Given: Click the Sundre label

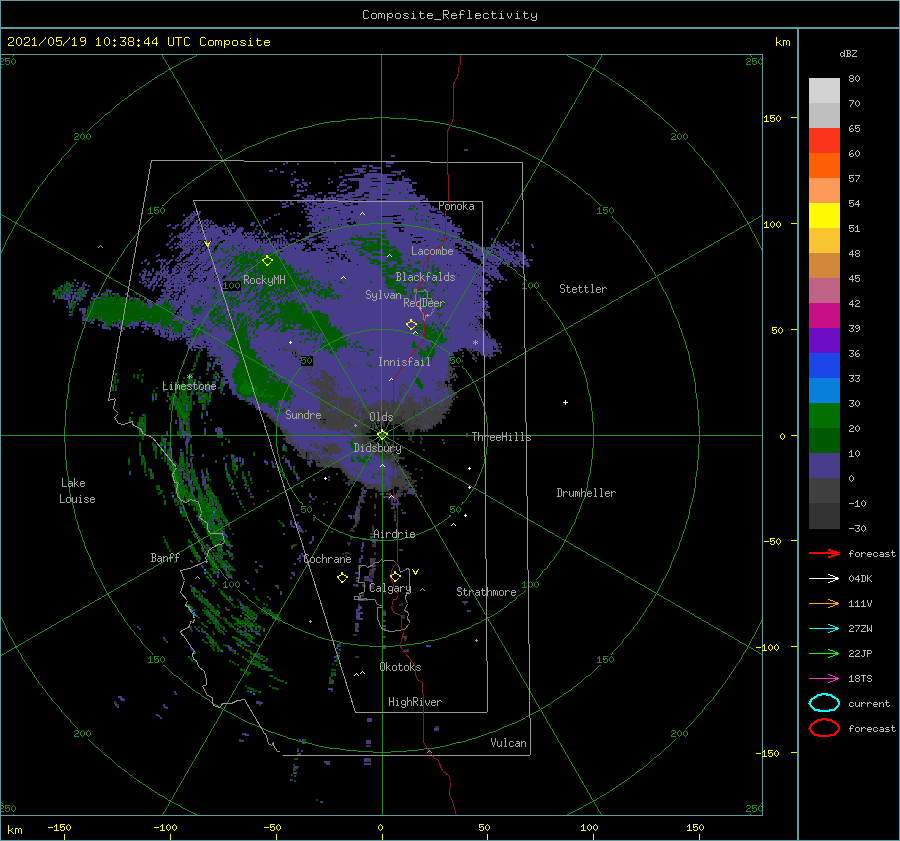Looking at the screenshot, I should [303, 414].
